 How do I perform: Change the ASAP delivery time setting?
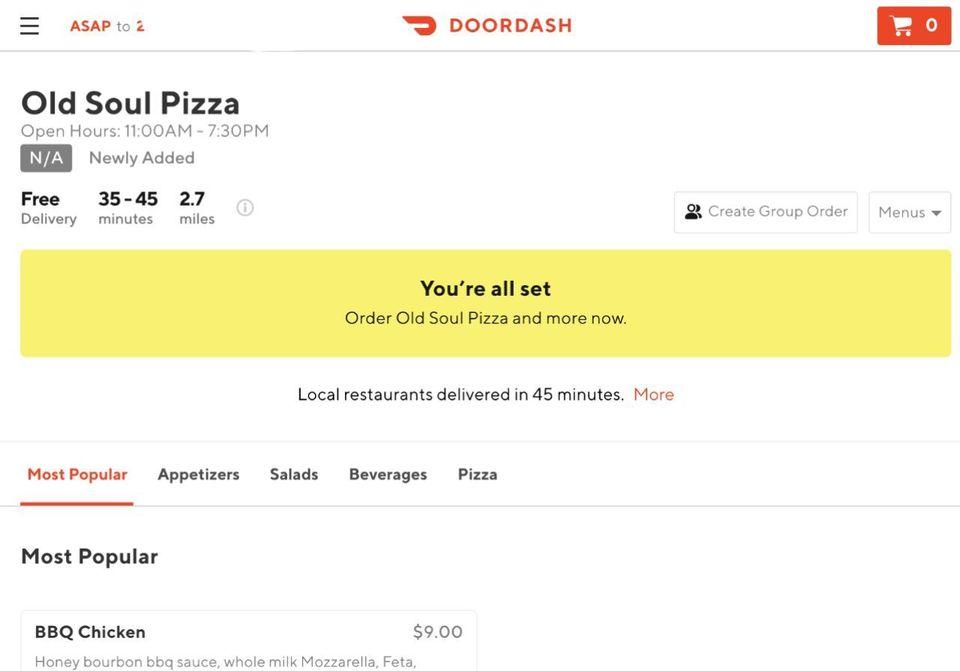click(106, 26)
